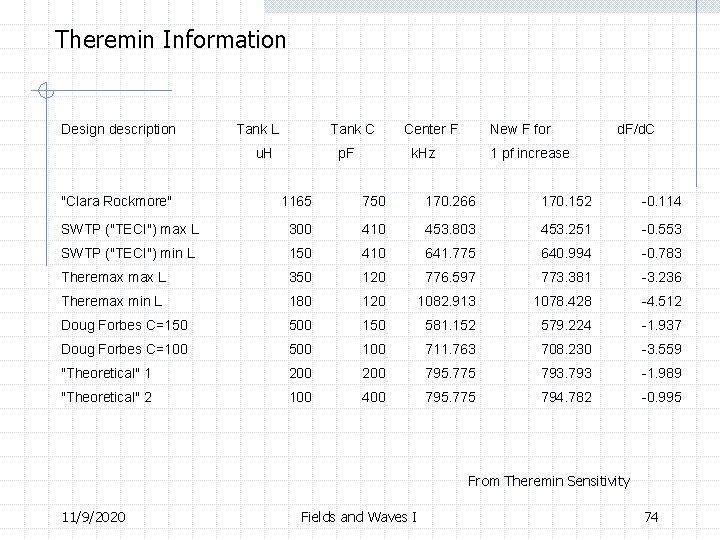Click the 'From Theremin Sensitivity' source note
The image size is (720, 540).
pyautogui.click(x=549, y=481)
